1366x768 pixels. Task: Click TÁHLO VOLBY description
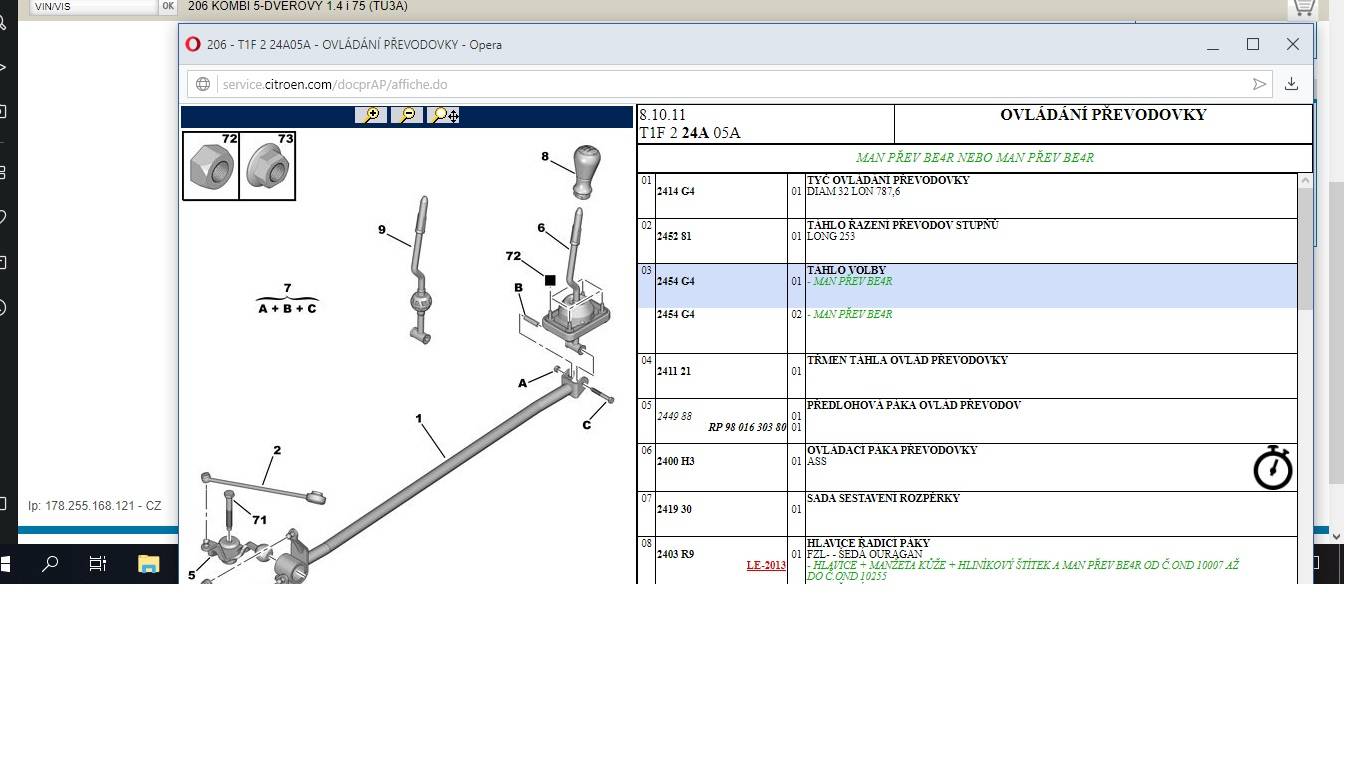point(846,270)
